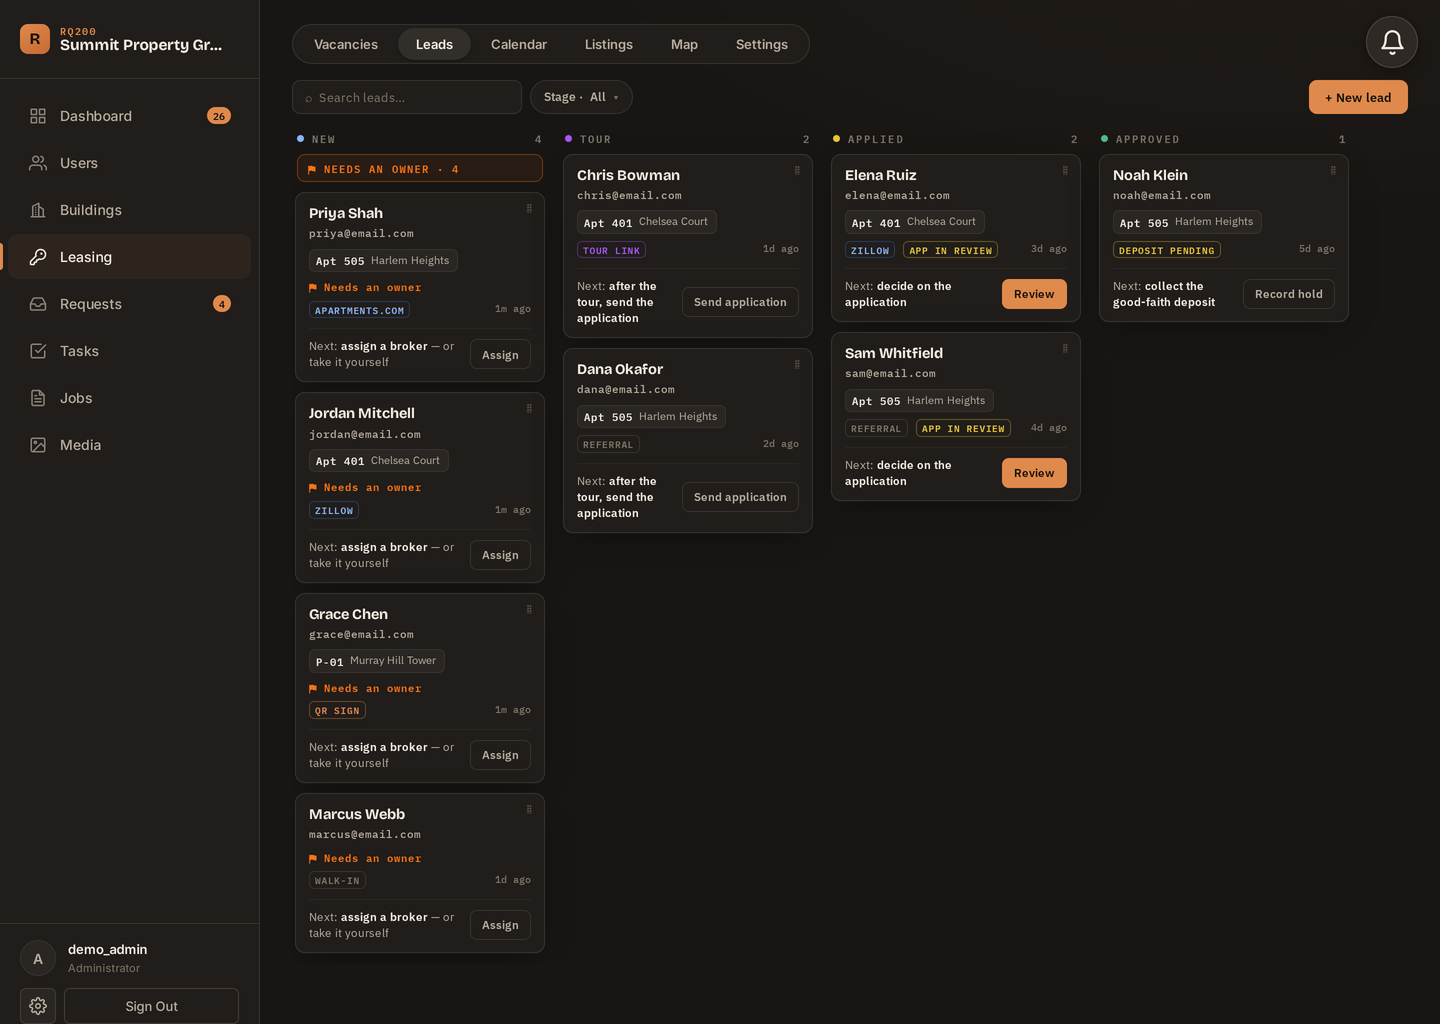Review Elena Ruiz's application
Viewport: 1440px width, 1024px height.
1034,294
